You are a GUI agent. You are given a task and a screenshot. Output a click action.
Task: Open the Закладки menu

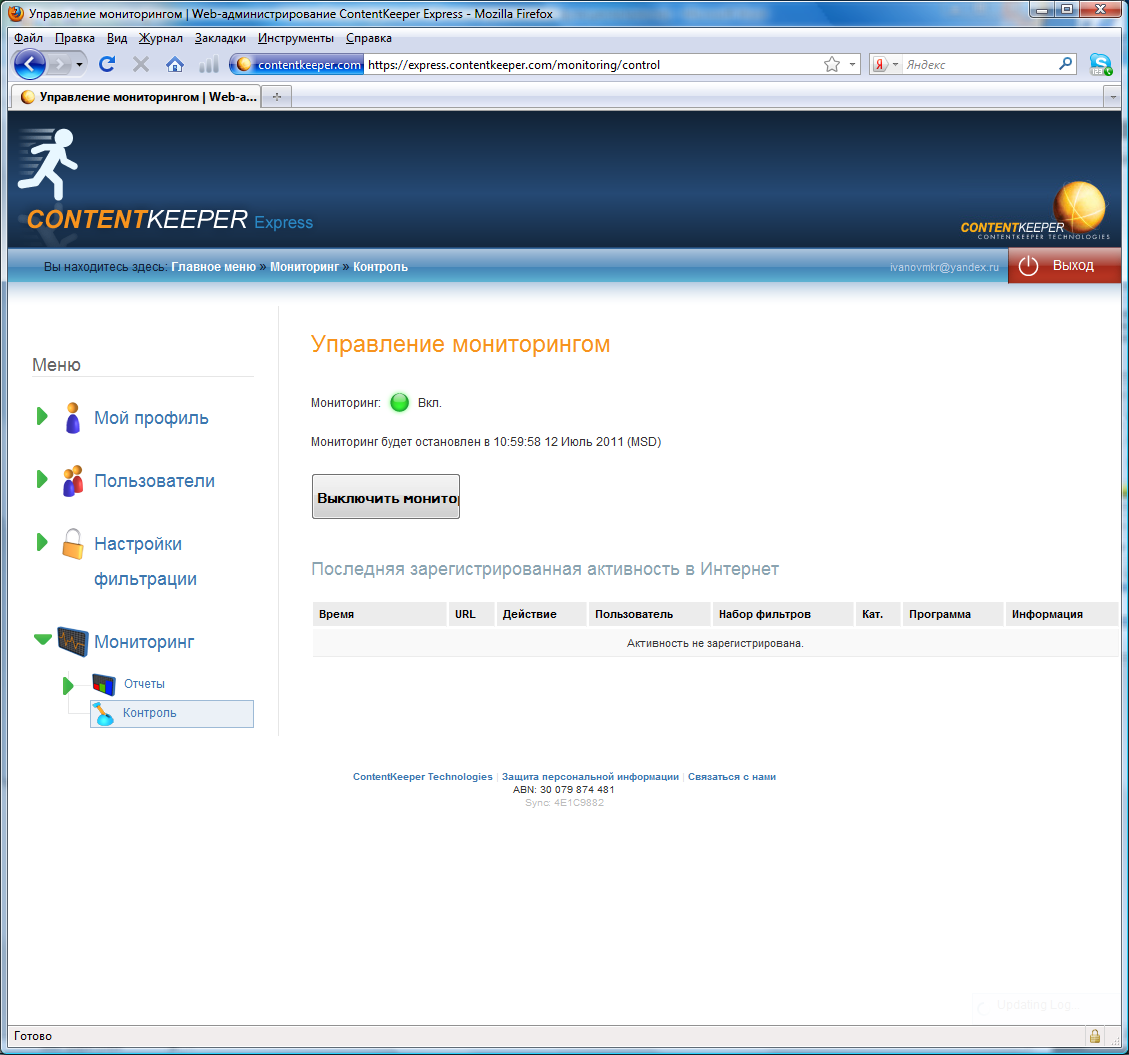220,38
